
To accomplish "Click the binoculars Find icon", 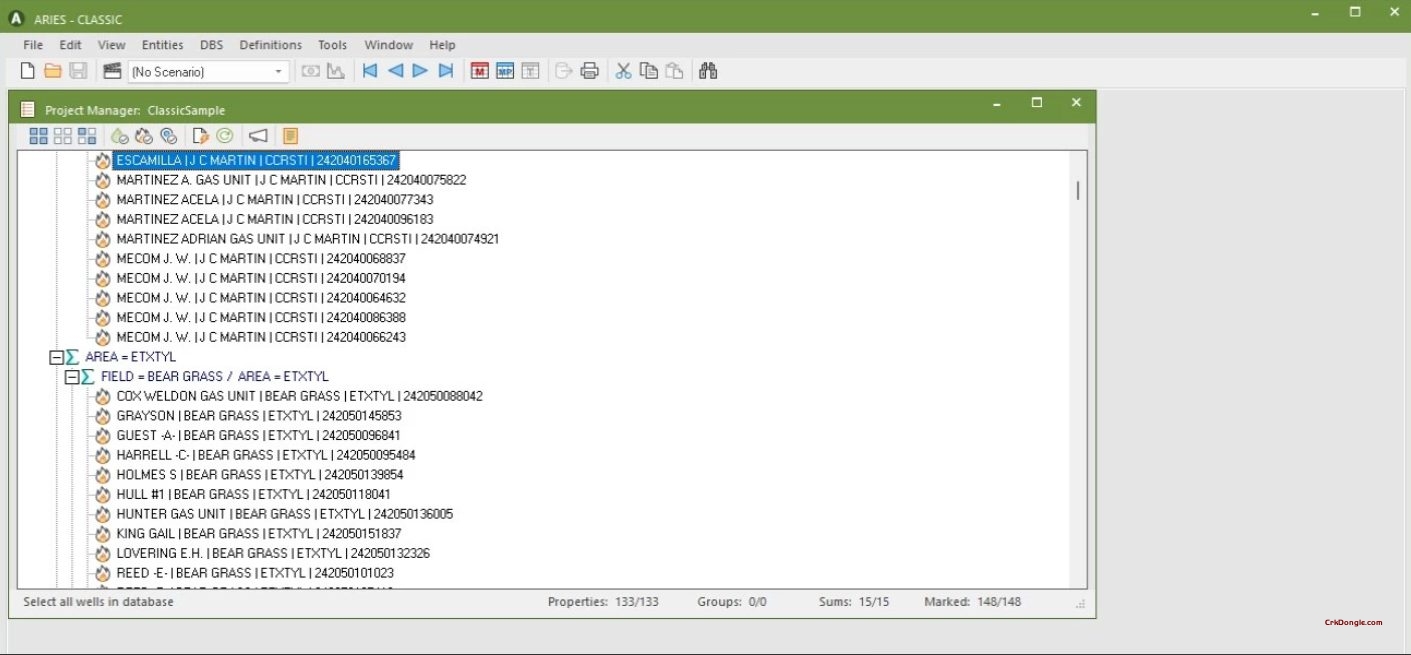I will [709, 71].
